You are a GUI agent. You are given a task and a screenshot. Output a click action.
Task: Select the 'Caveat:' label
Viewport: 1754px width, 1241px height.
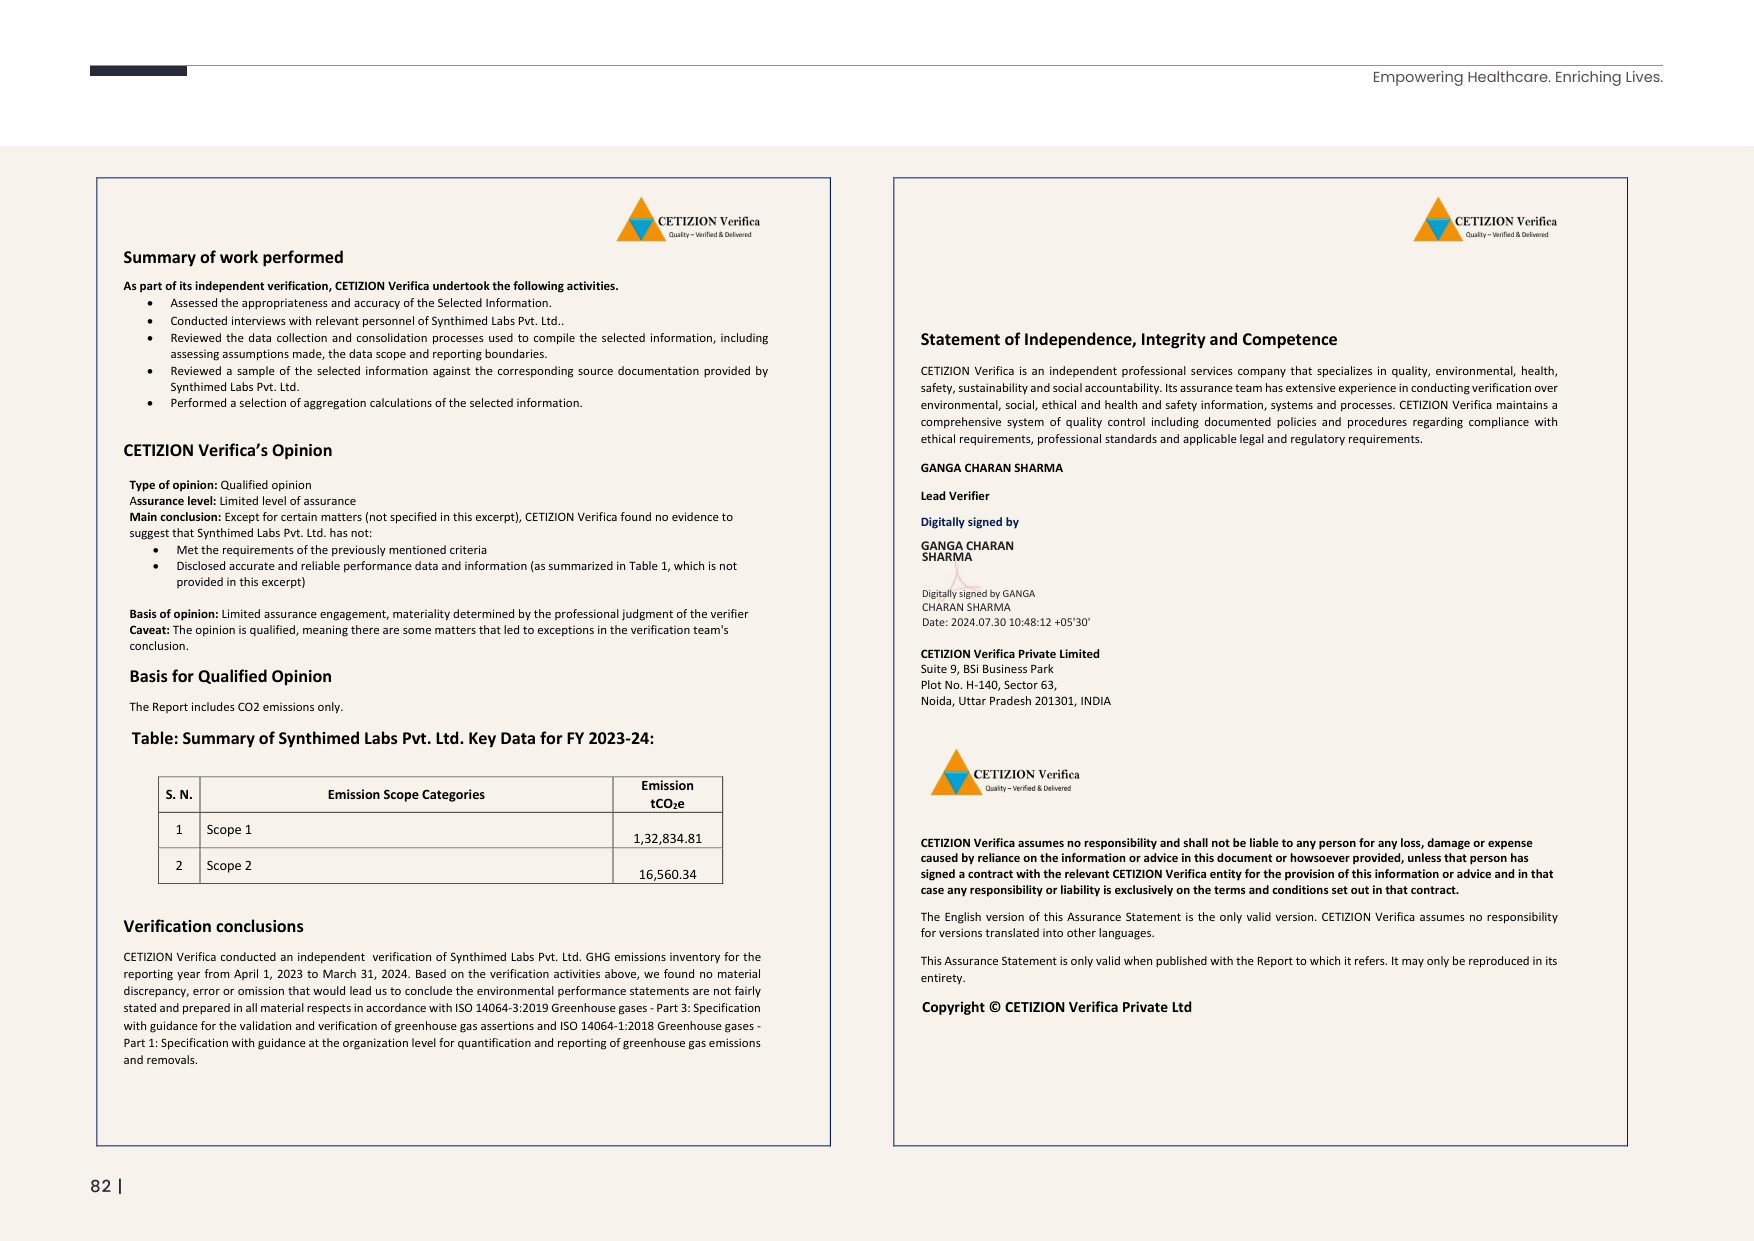tap(149, 630)
